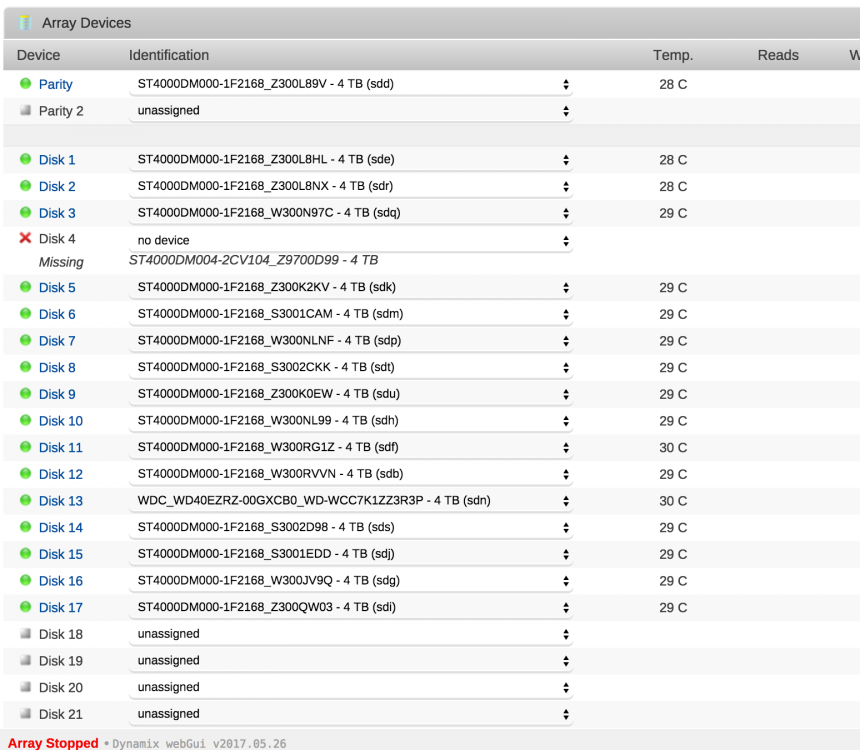
Task: Open the Disk 2 identification dropdown
Action: (351, 186)
